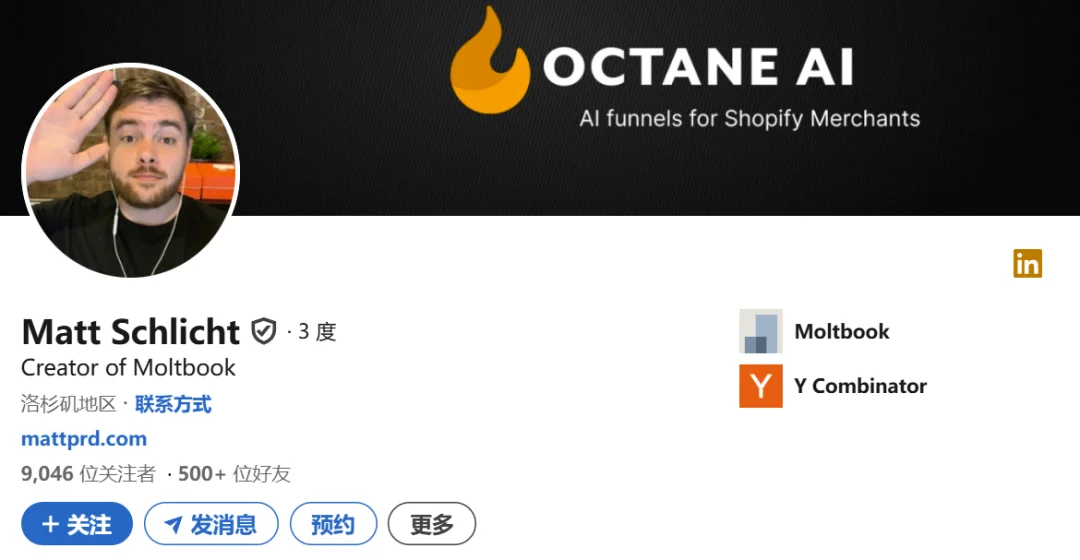The image size is (1080, 560).
Task: Click the name Matt Schlicht
Action: point(131,331)
